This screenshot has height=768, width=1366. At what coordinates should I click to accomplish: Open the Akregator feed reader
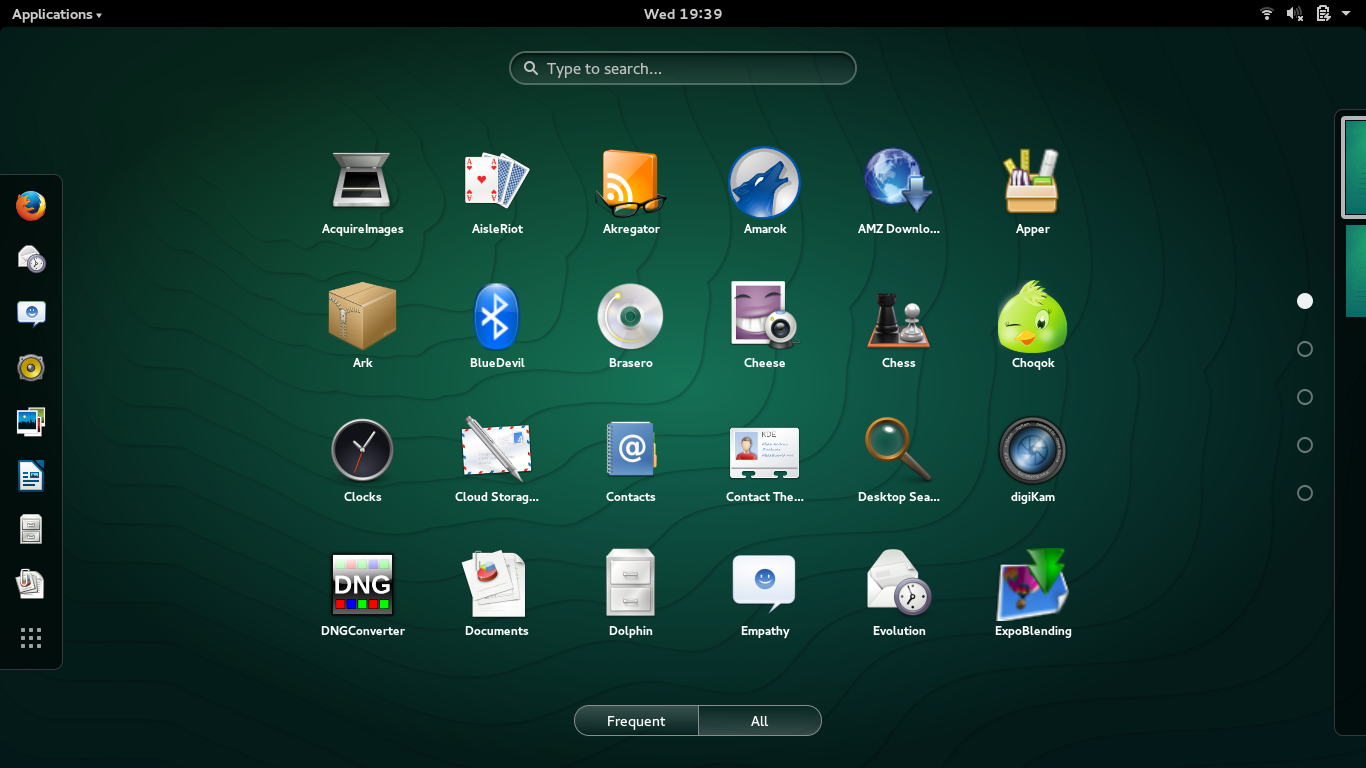pos(630,184)
